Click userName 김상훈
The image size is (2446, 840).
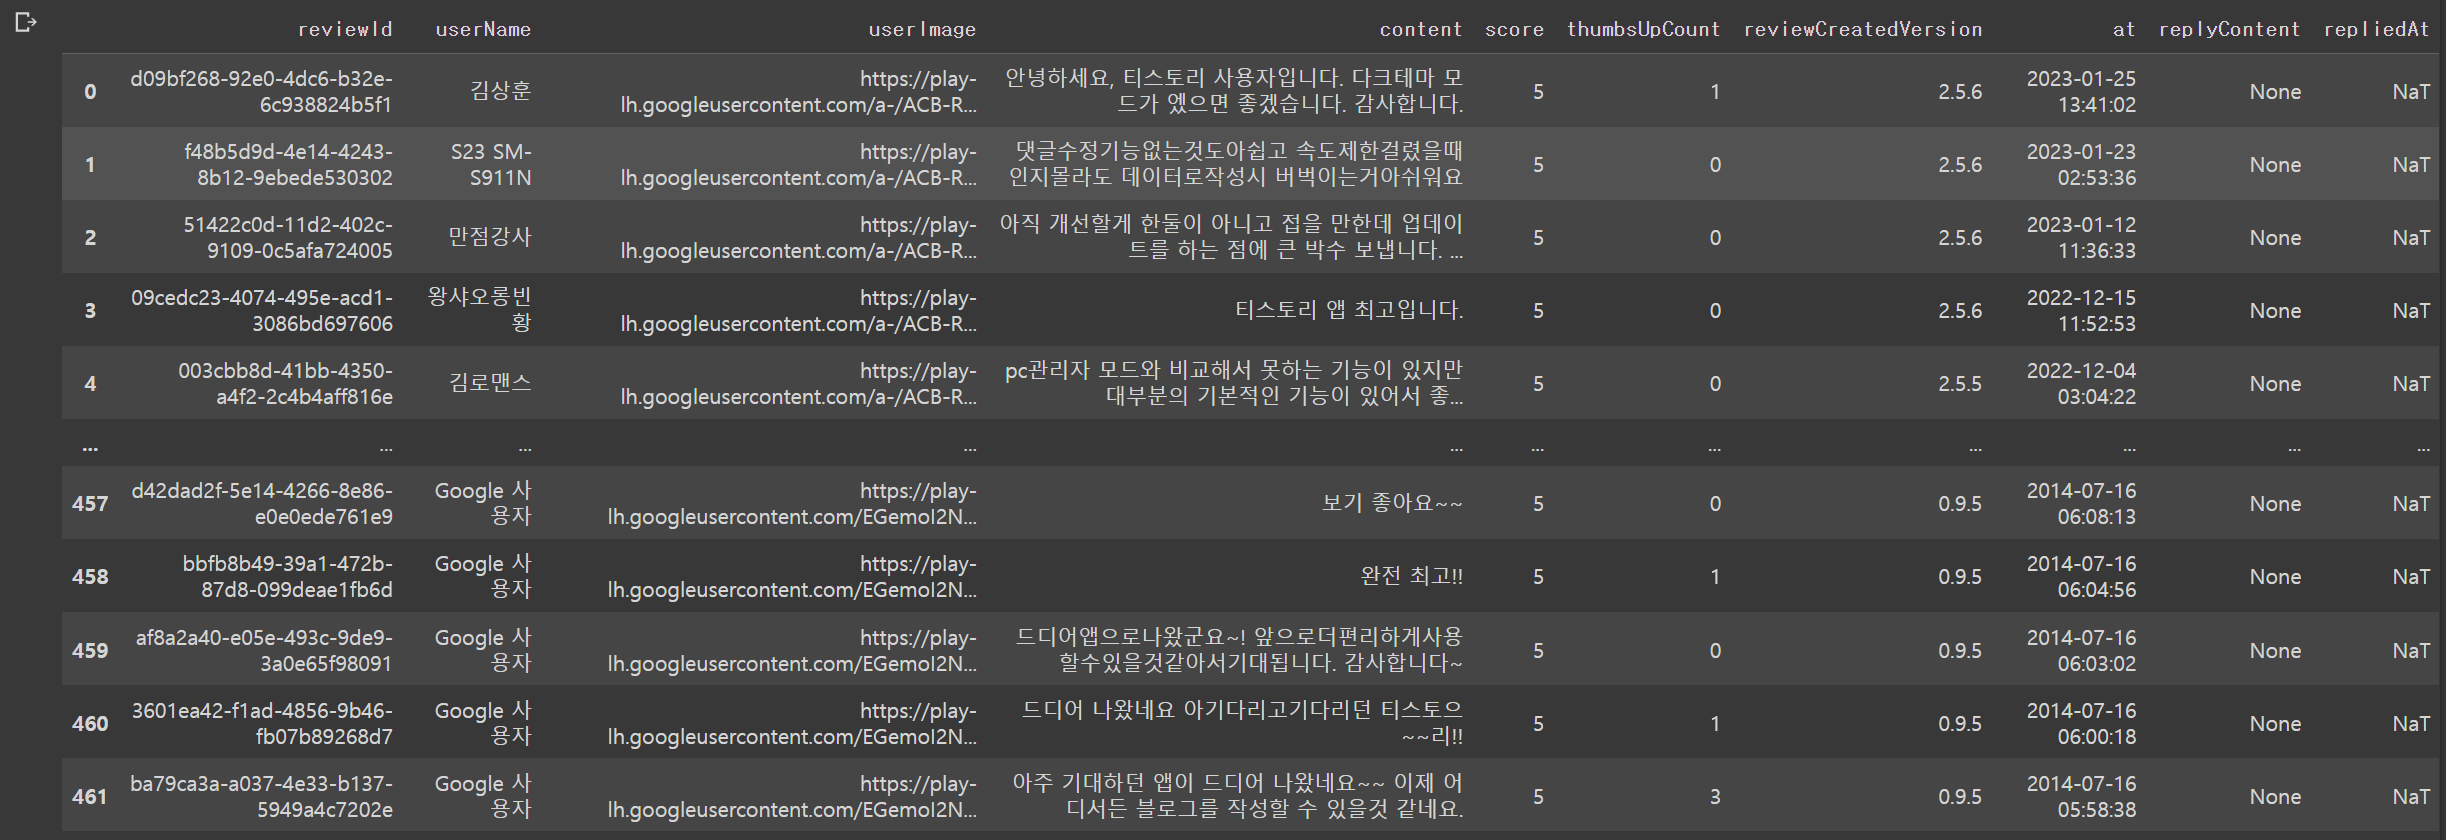click(x=500, y=91)
